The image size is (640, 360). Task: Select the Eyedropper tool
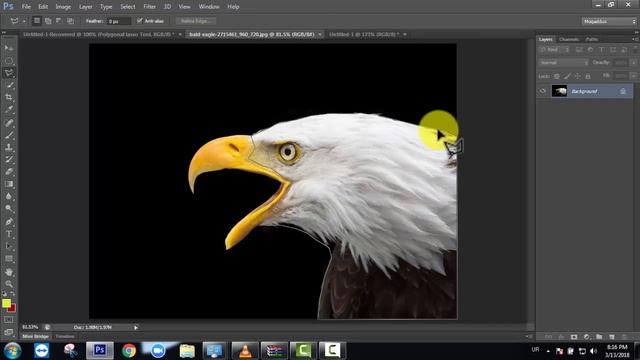click(9, 110)
